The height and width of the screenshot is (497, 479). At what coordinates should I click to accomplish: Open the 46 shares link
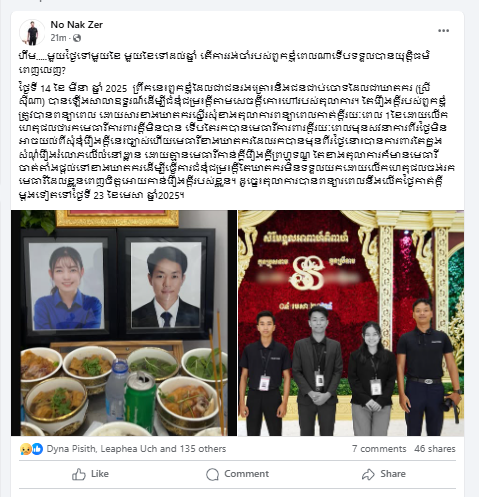(x=435, y=449)
